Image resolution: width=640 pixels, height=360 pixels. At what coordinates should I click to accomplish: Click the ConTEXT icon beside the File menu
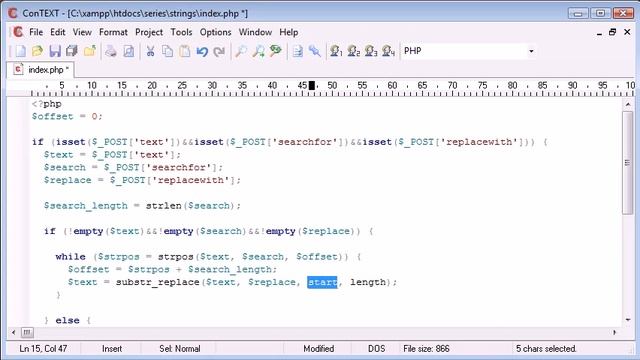[x=18, y=32]
